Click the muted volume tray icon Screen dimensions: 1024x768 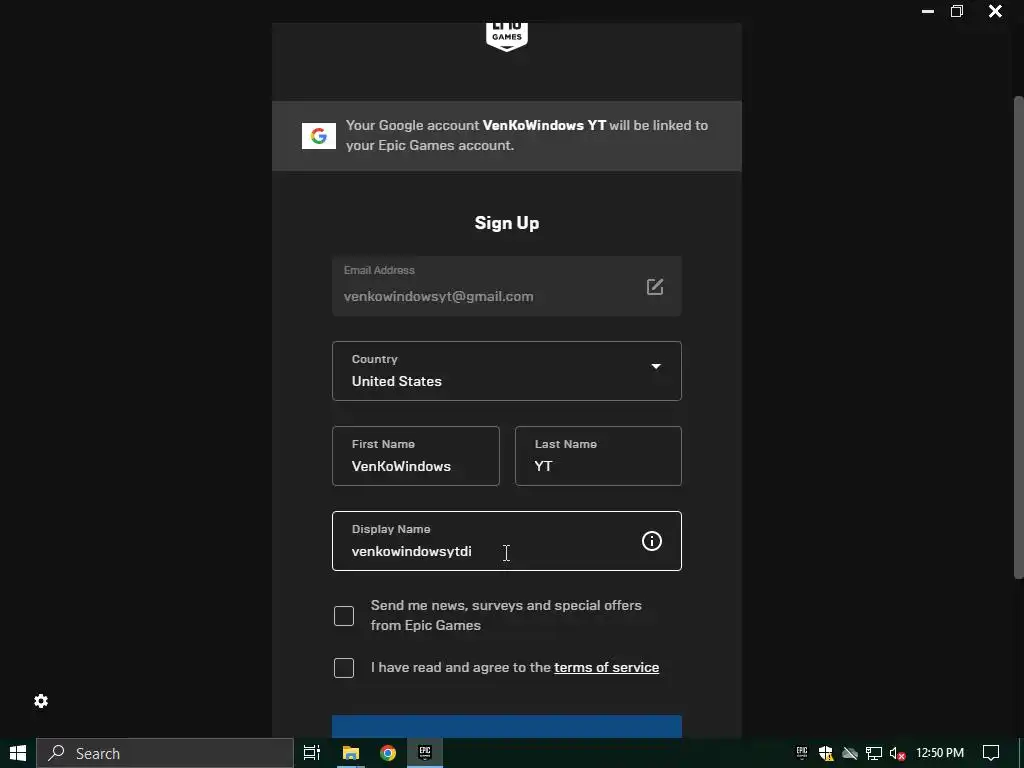[897, 753]
